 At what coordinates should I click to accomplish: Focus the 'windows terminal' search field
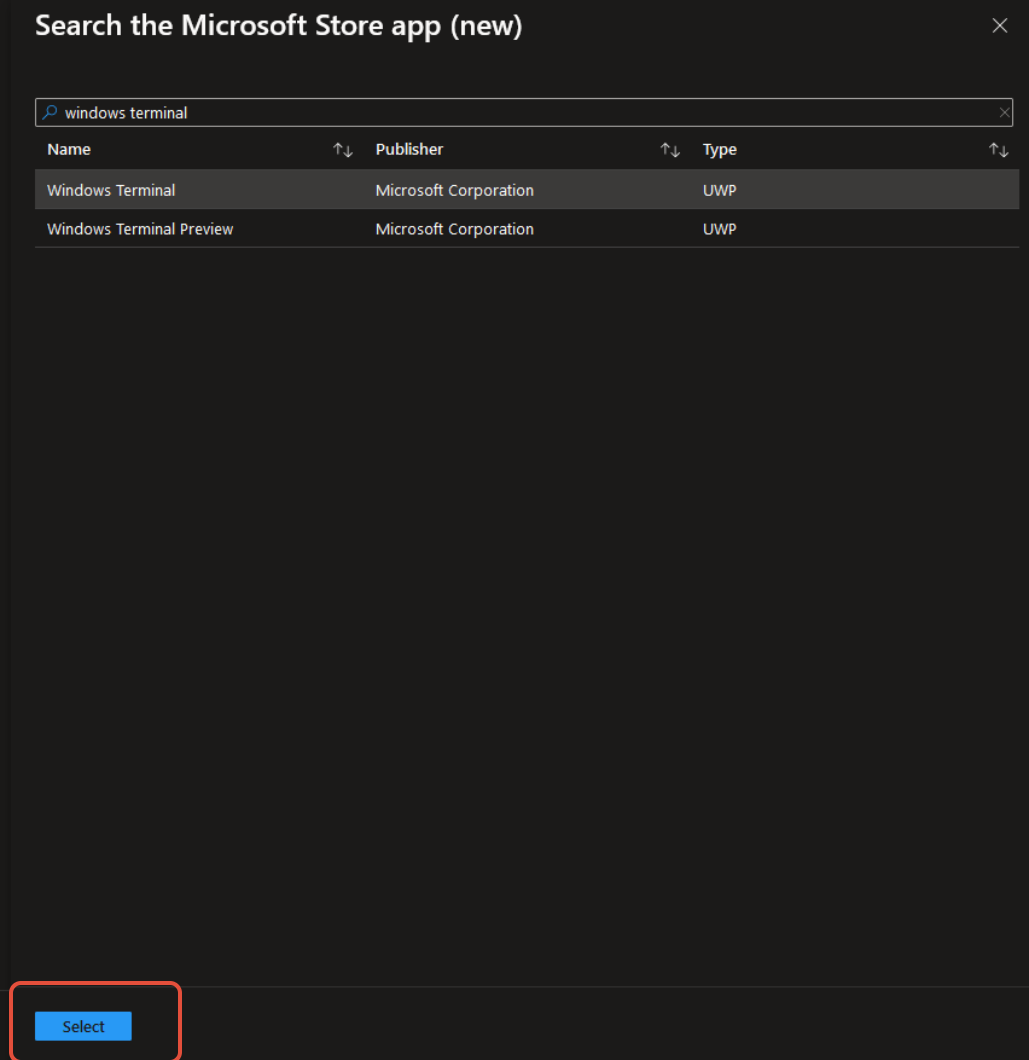point(523,112)
